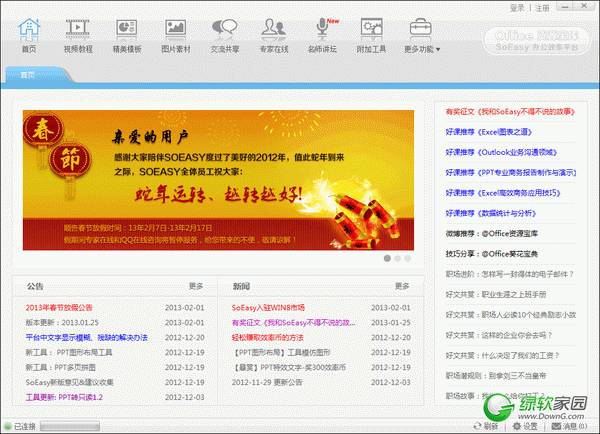Open 附加工具 add-on tools icon
Viewport: 600px width, 434px height.
pyautogui.click(x=371, y=35)
